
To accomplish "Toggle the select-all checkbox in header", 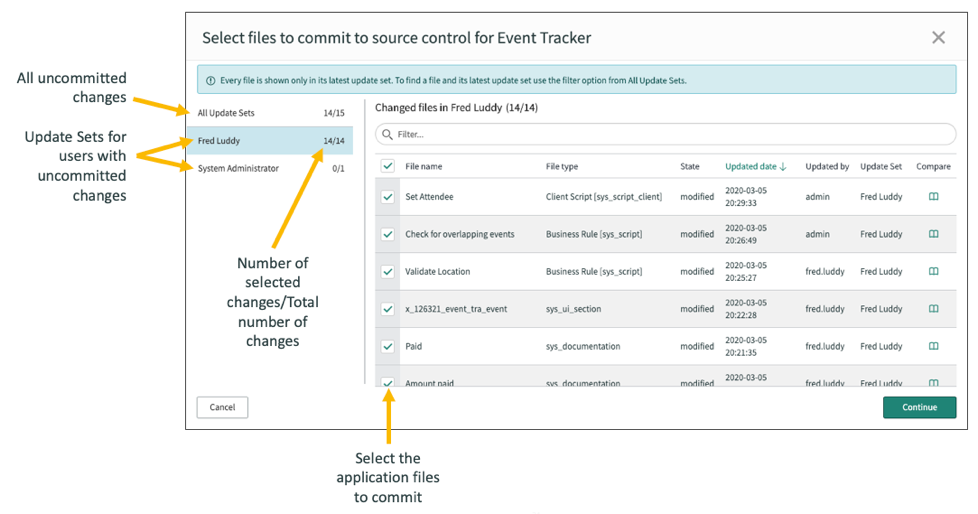I will point(387,166).
